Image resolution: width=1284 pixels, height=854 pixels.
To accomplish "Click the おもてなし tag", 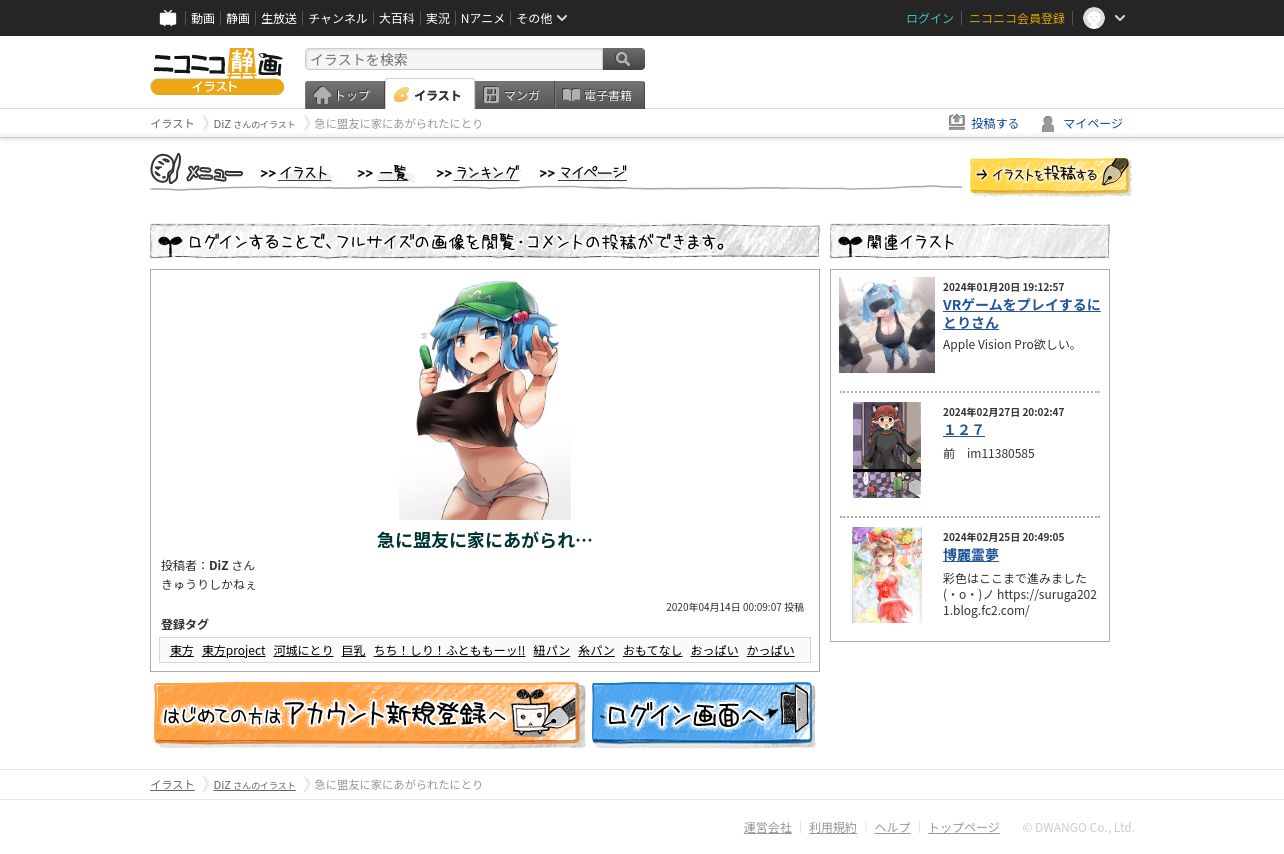I will coord(652,651).
